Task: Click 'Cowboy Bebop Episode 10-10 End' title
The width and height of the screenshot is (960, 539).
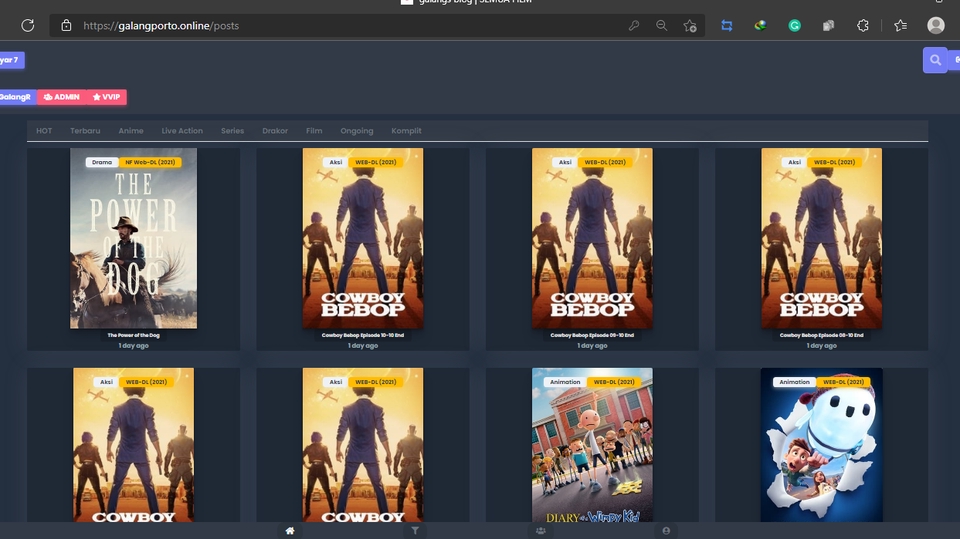Action: click(x=363, y=335)
